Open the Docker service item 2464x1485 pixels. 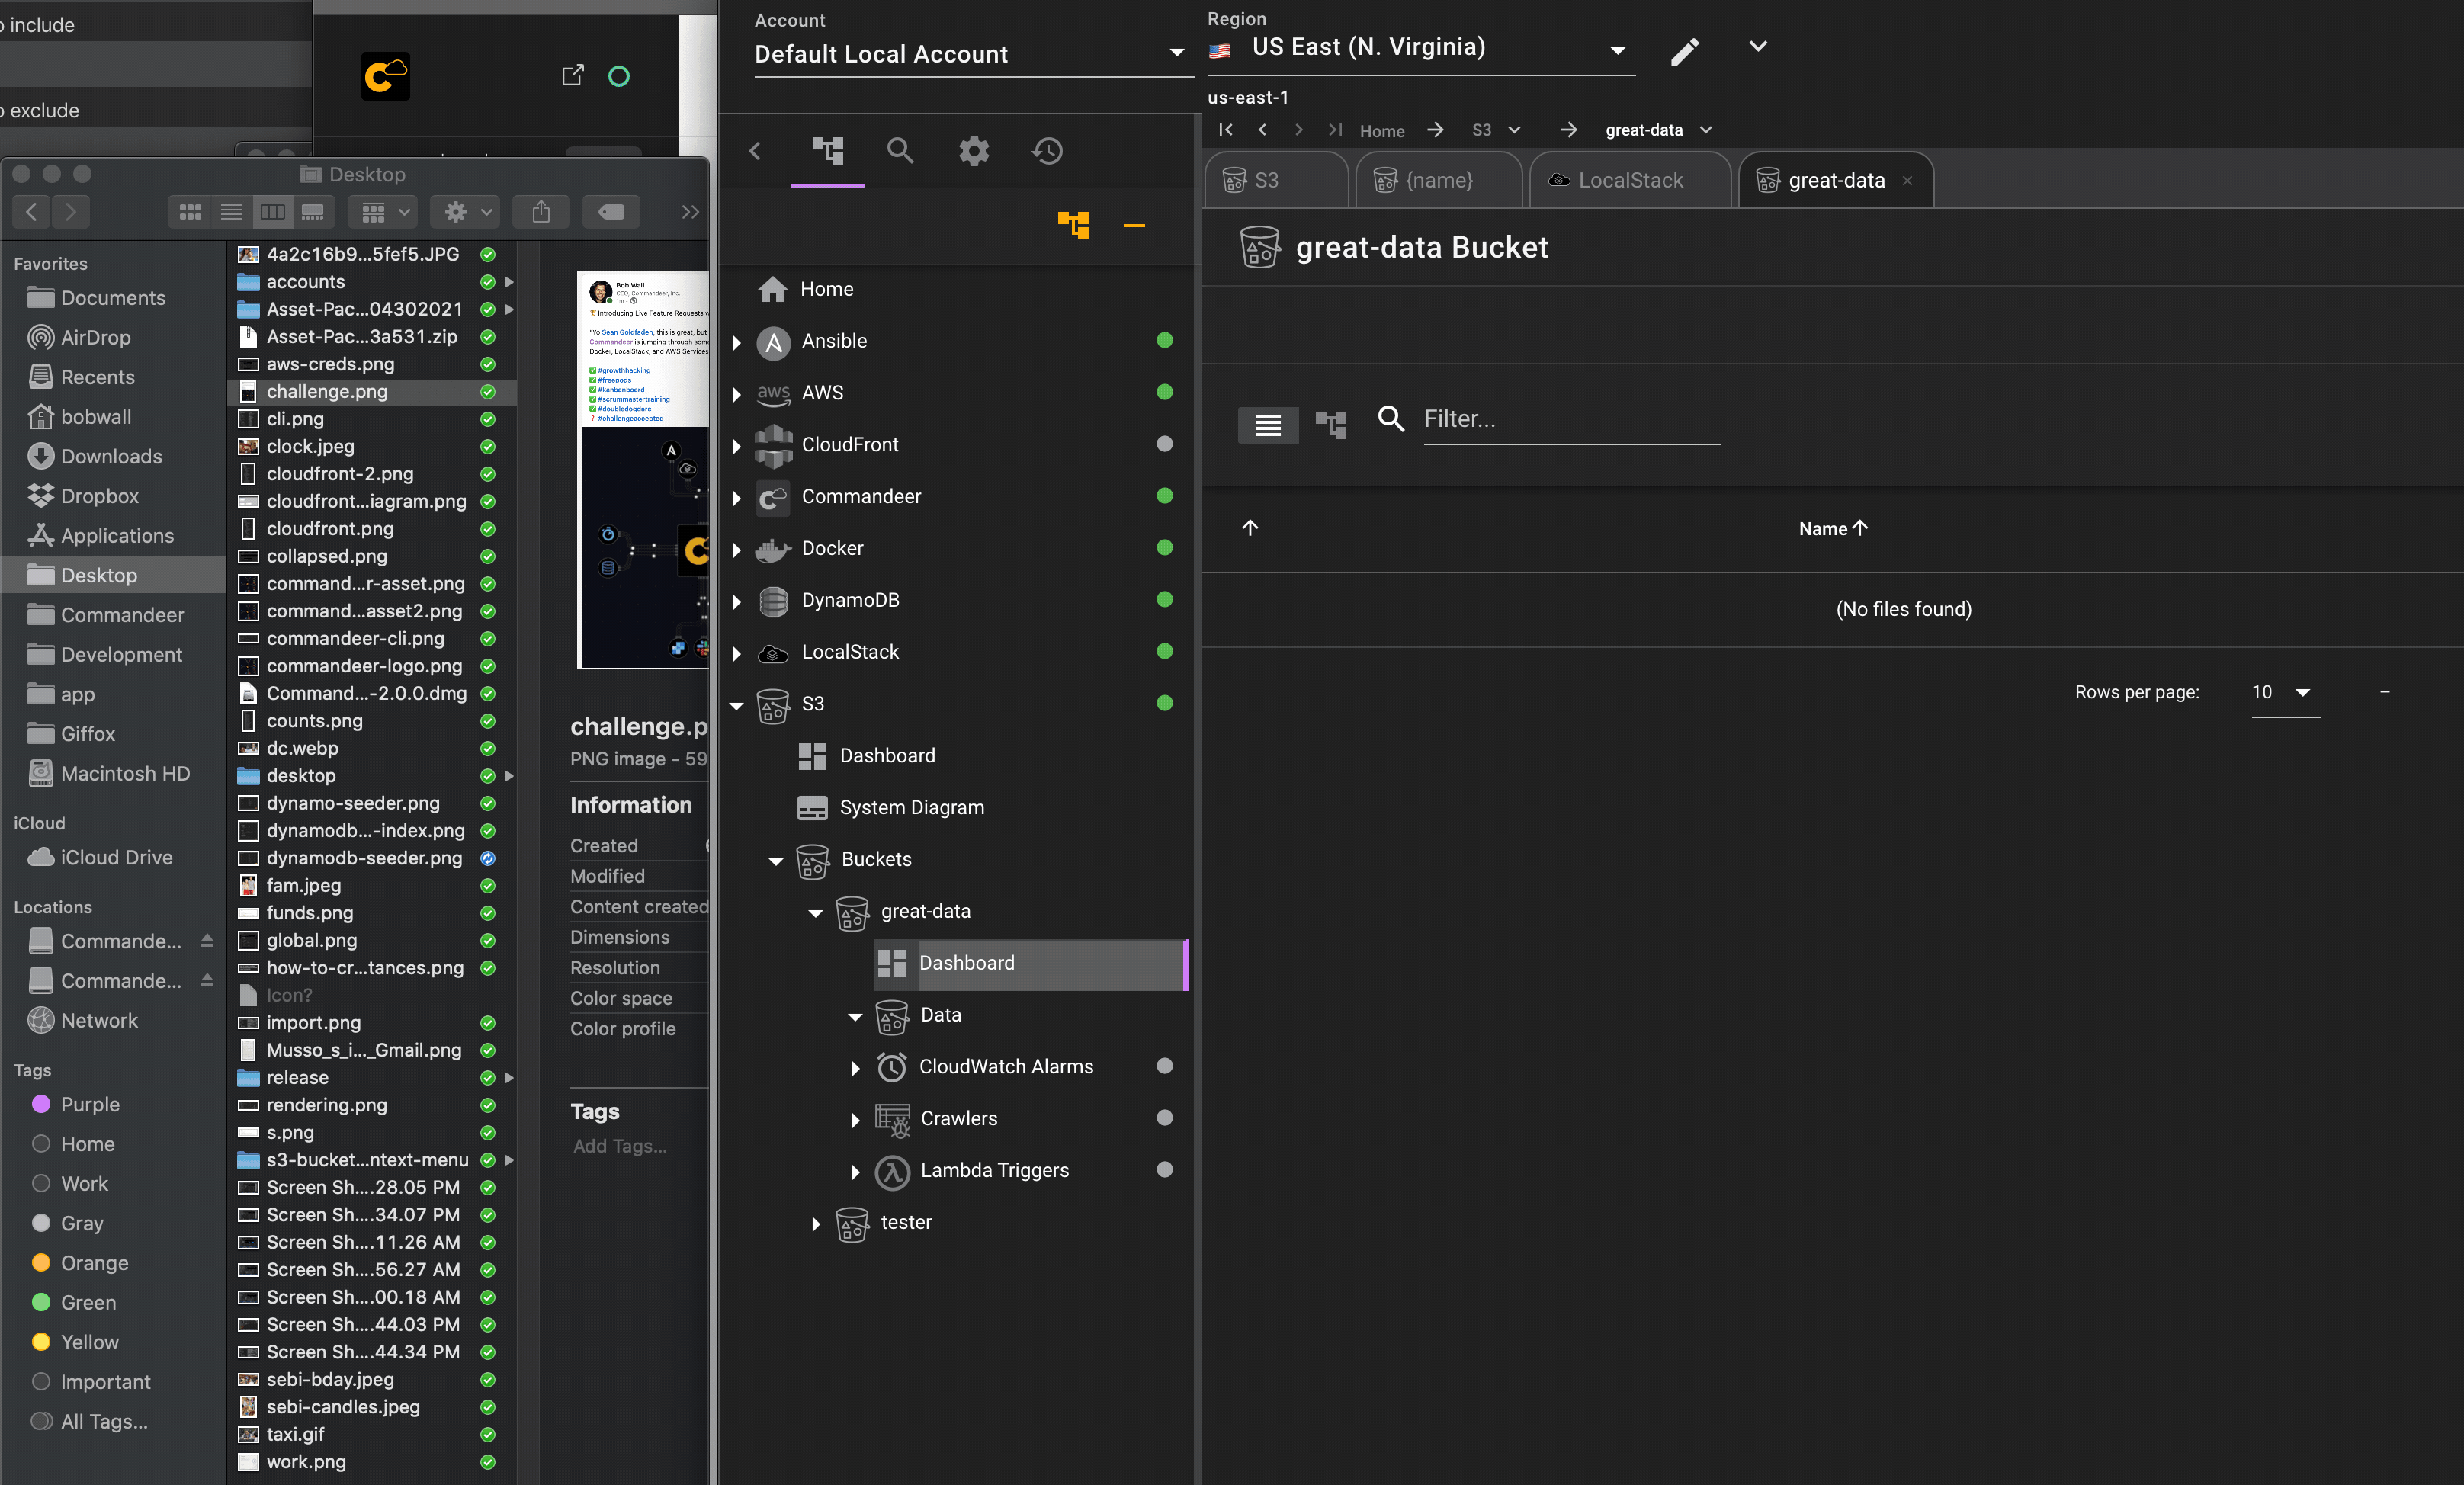832,548
